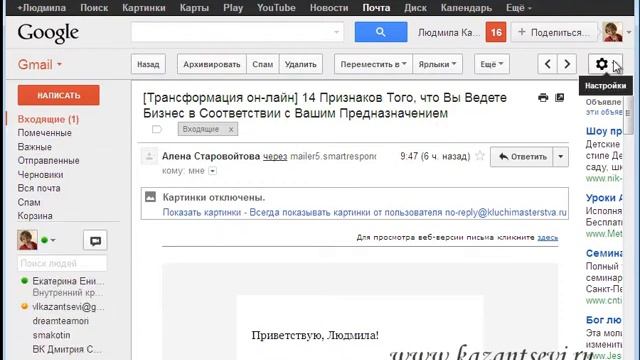
Task: Click the red НАПИСАТЬ compose button
Action: [58, 95]
